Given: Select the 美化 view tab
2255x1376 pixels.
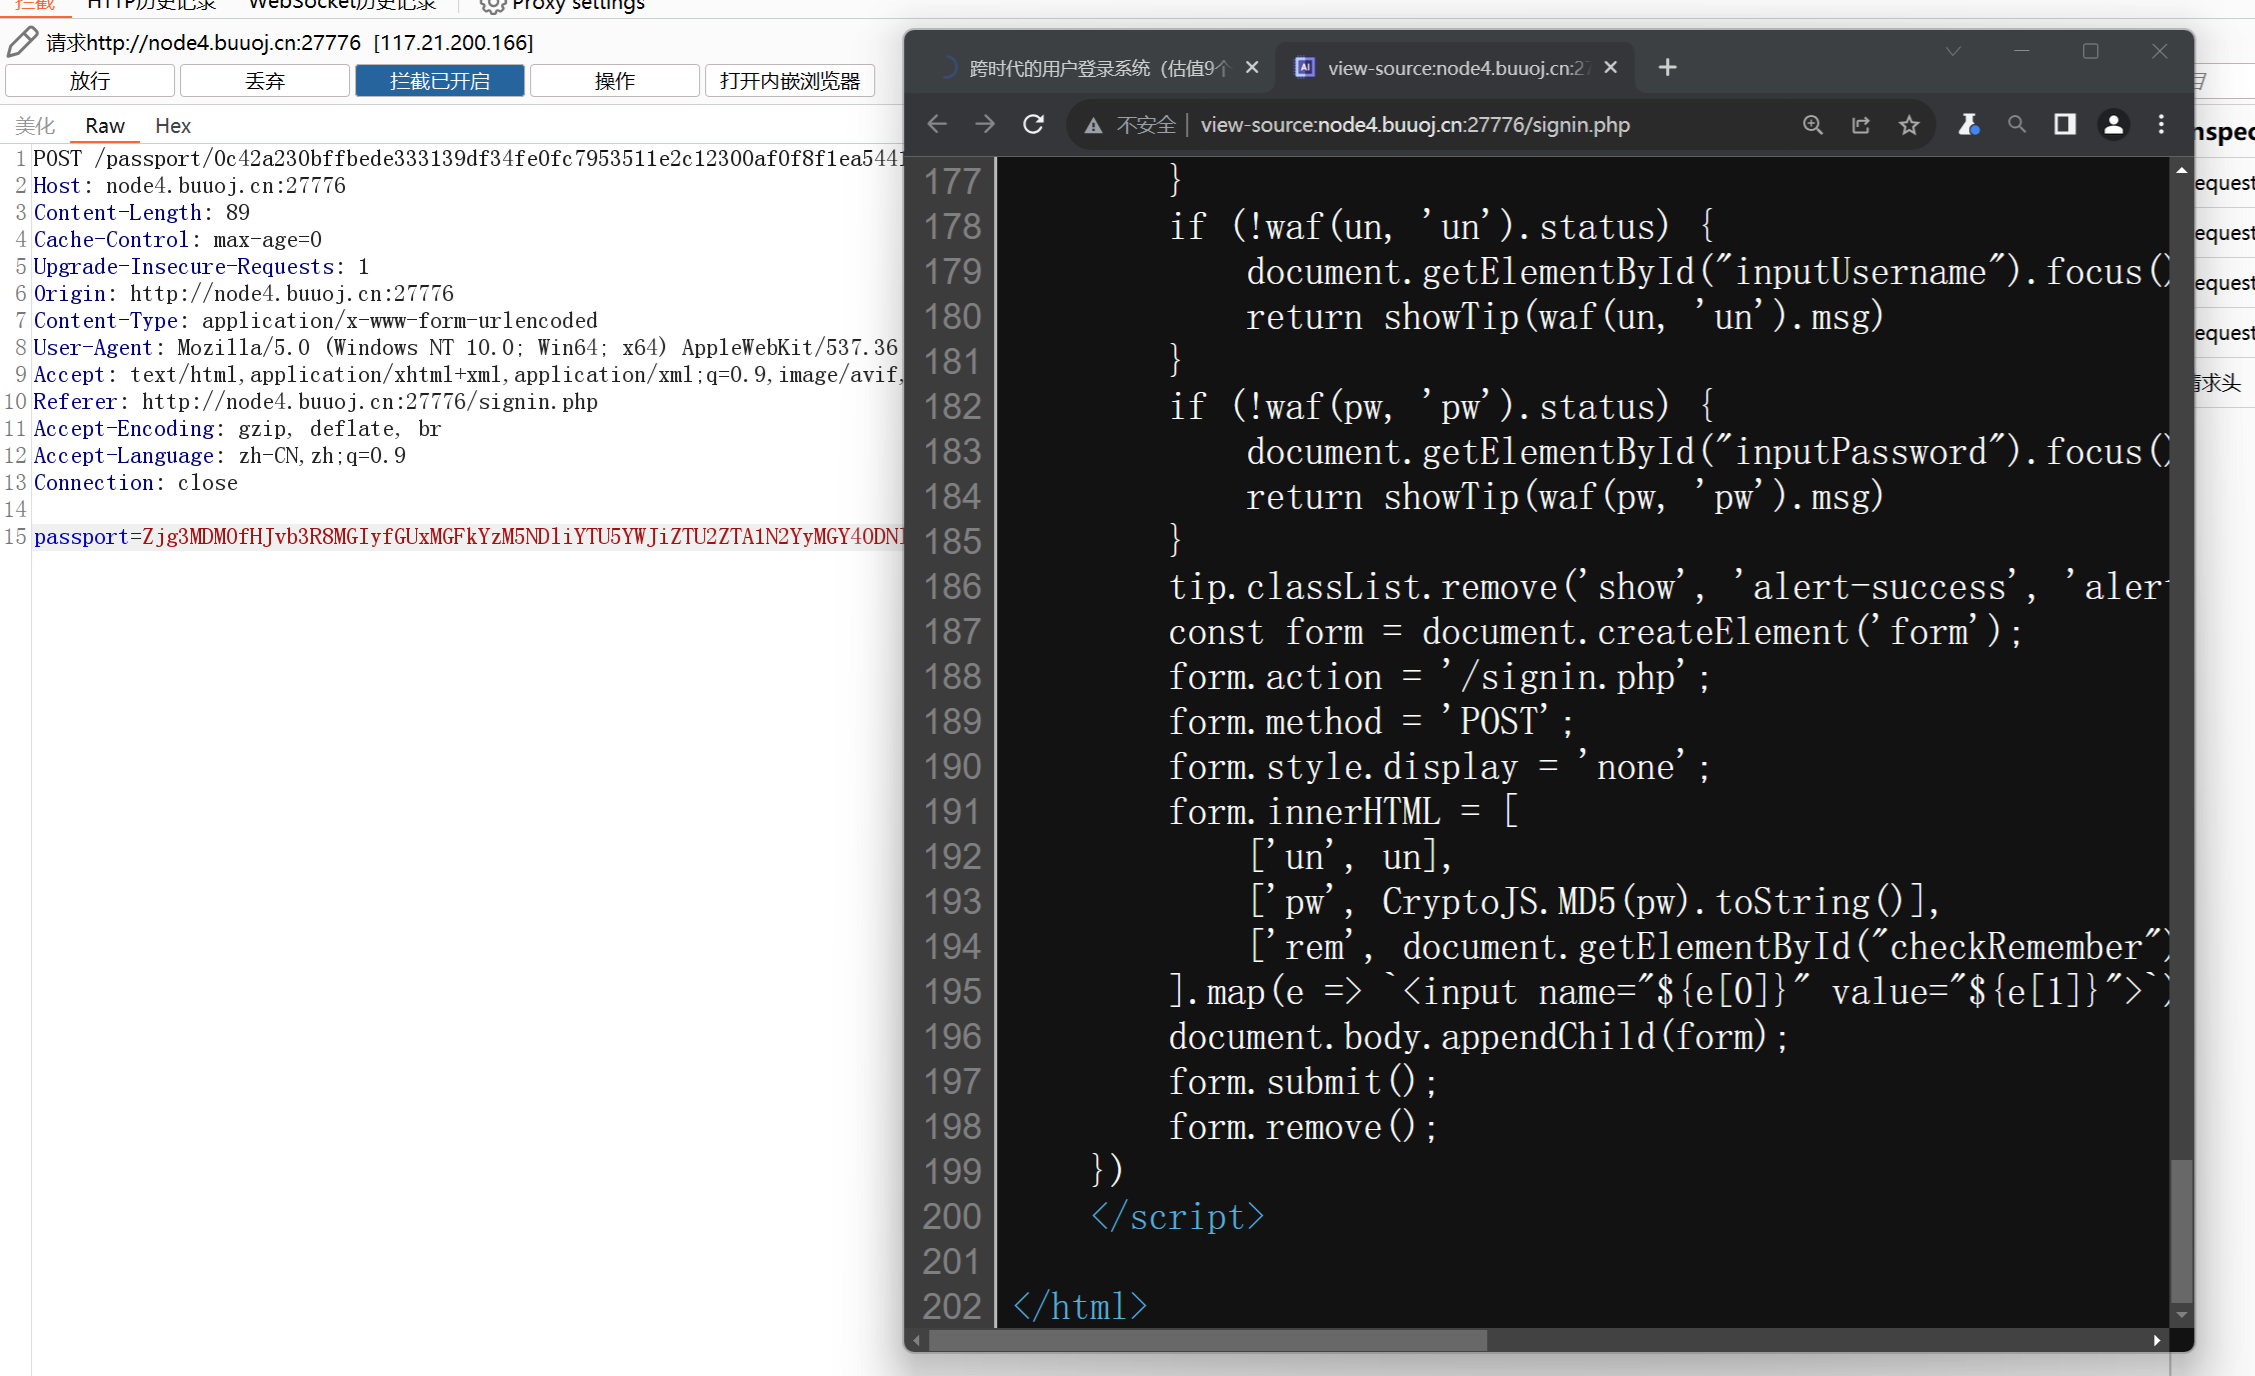Looking at the screenshot, I should (x=35, y=126).
